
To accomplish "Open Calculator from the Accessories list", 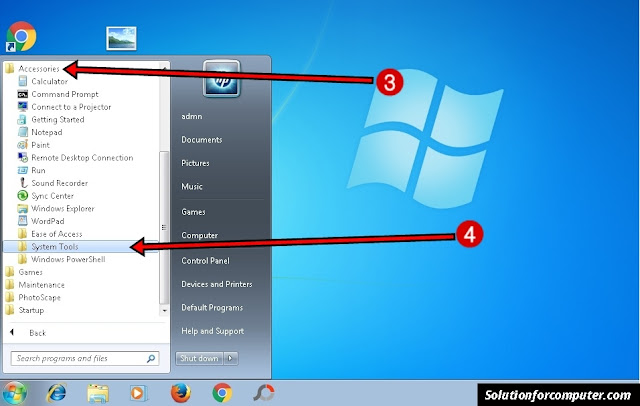I will pos(43,81).
